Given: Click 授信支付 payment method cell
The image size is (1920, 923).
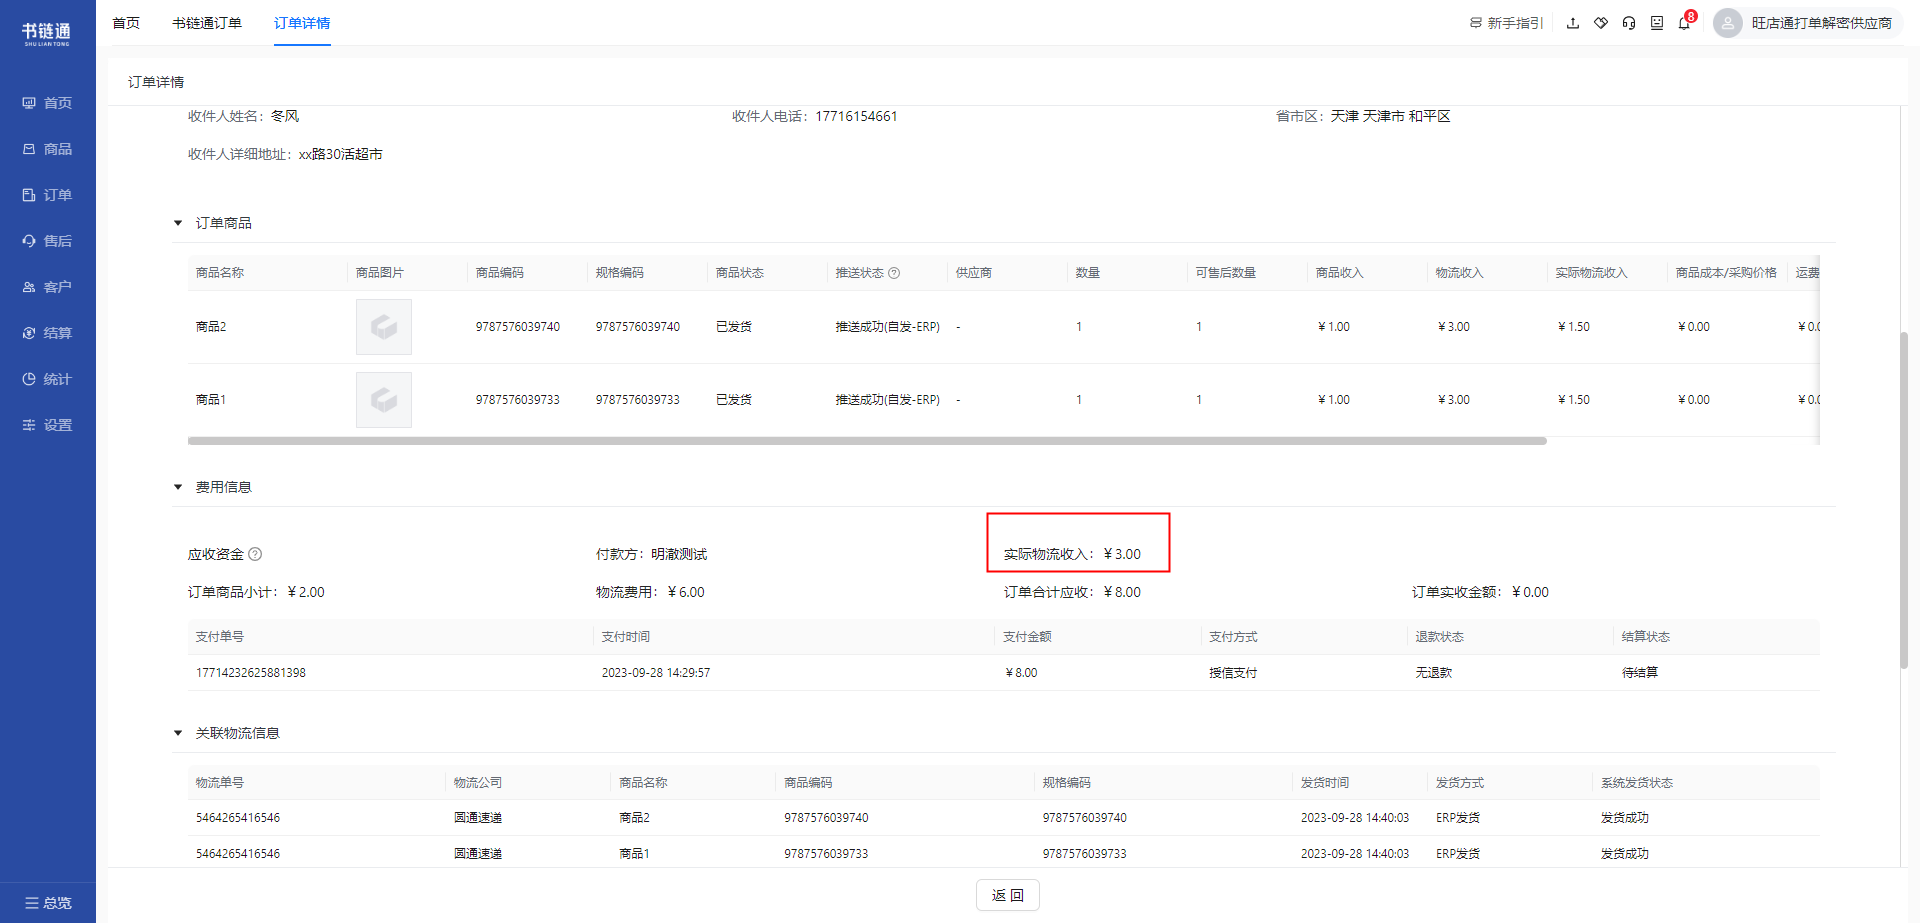Looking at the screenshot, I should 1233,673.
